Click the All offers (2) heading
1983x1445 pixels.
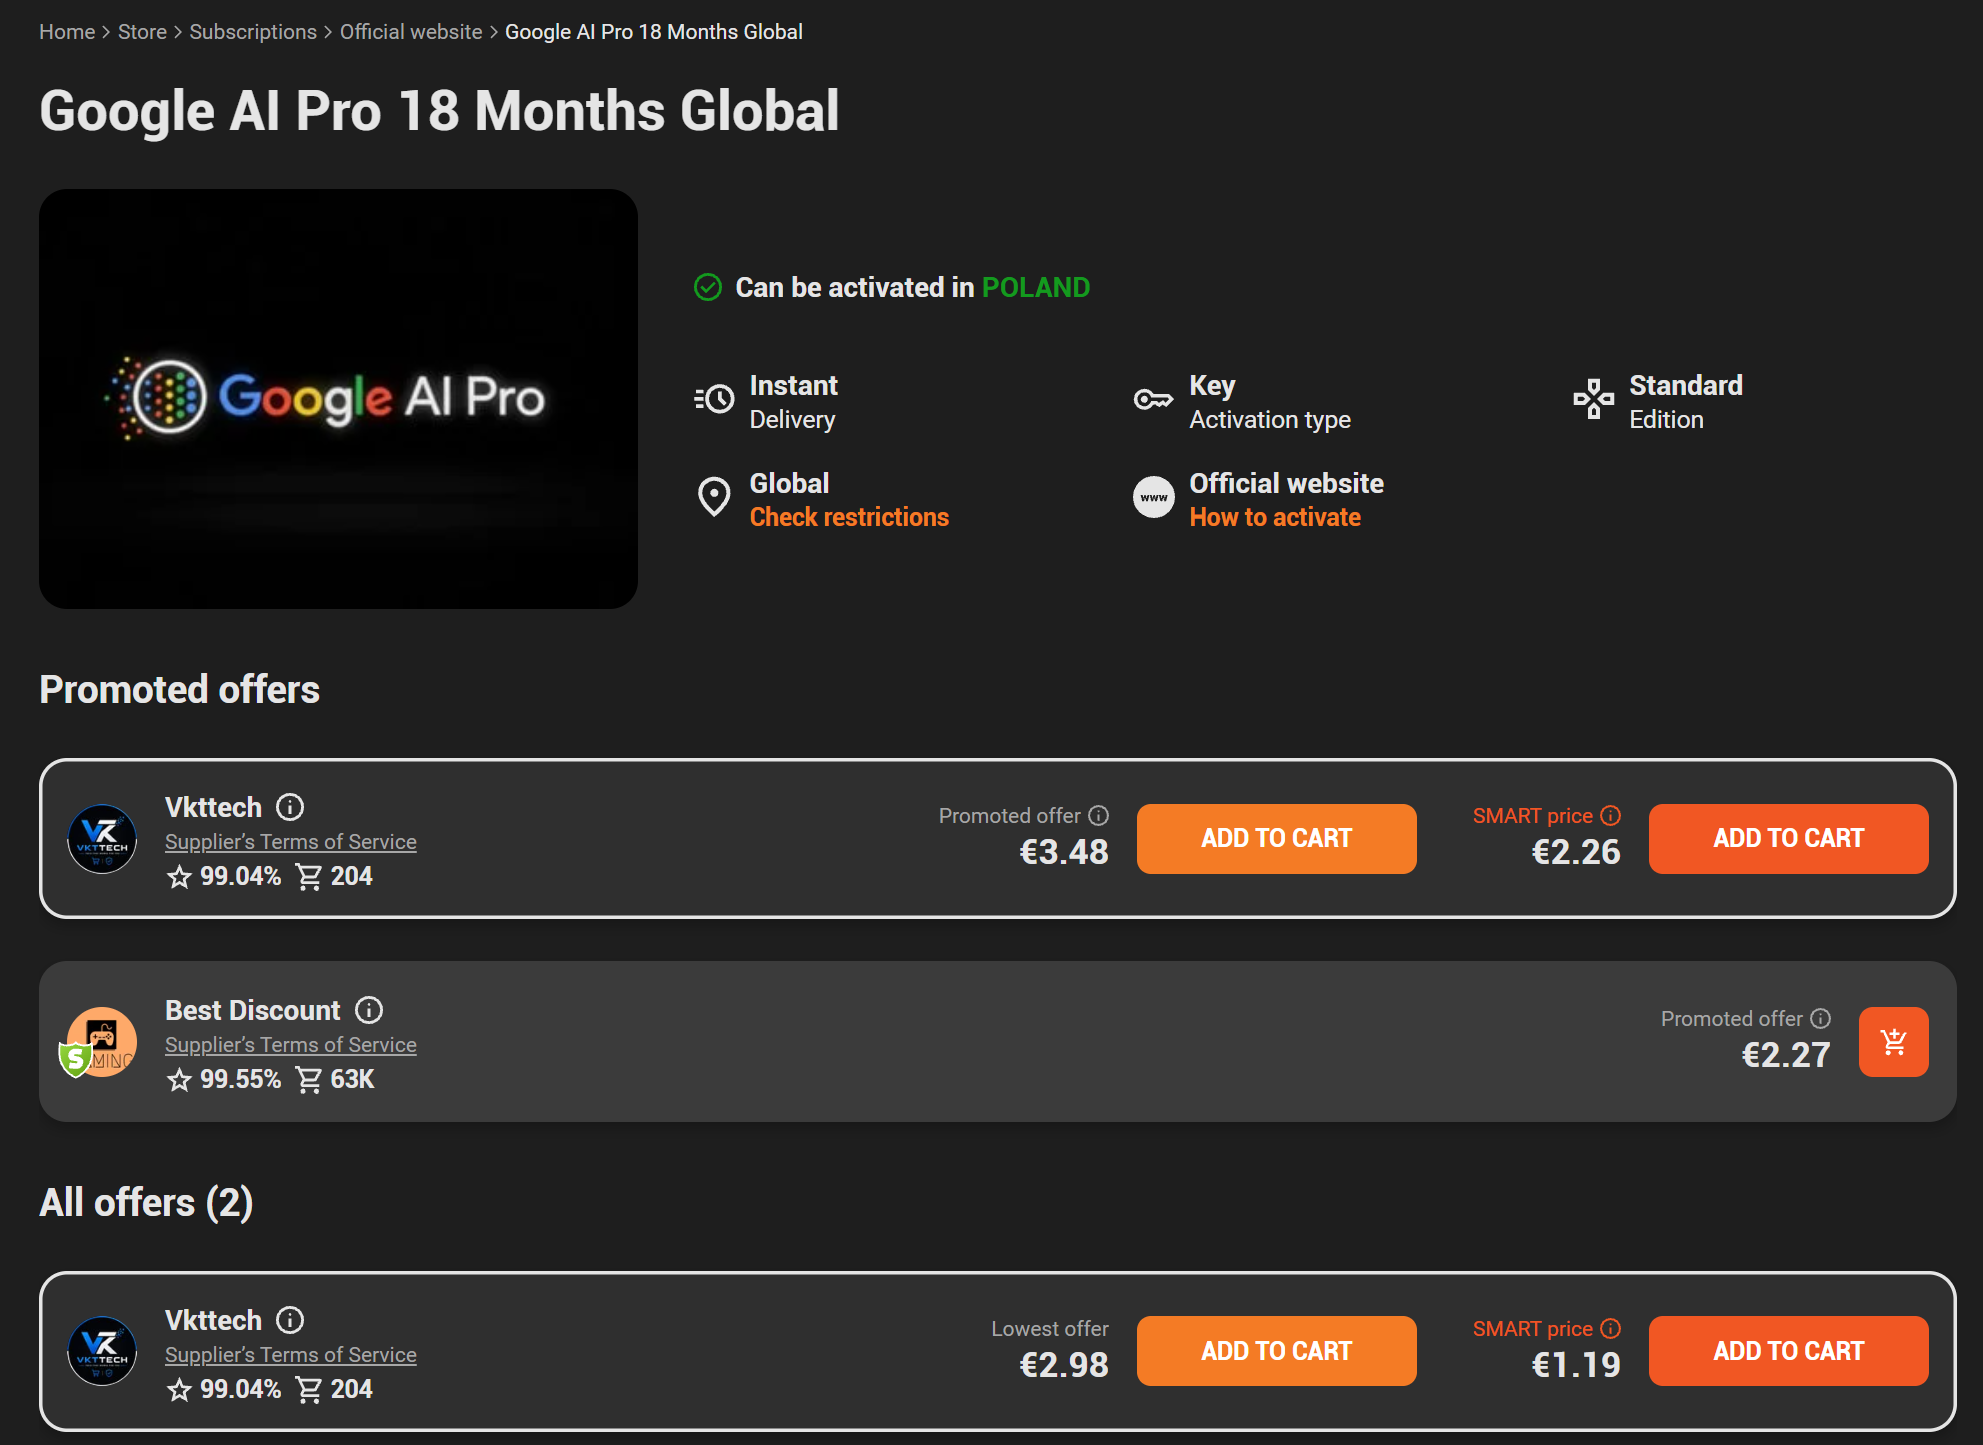146,1203
